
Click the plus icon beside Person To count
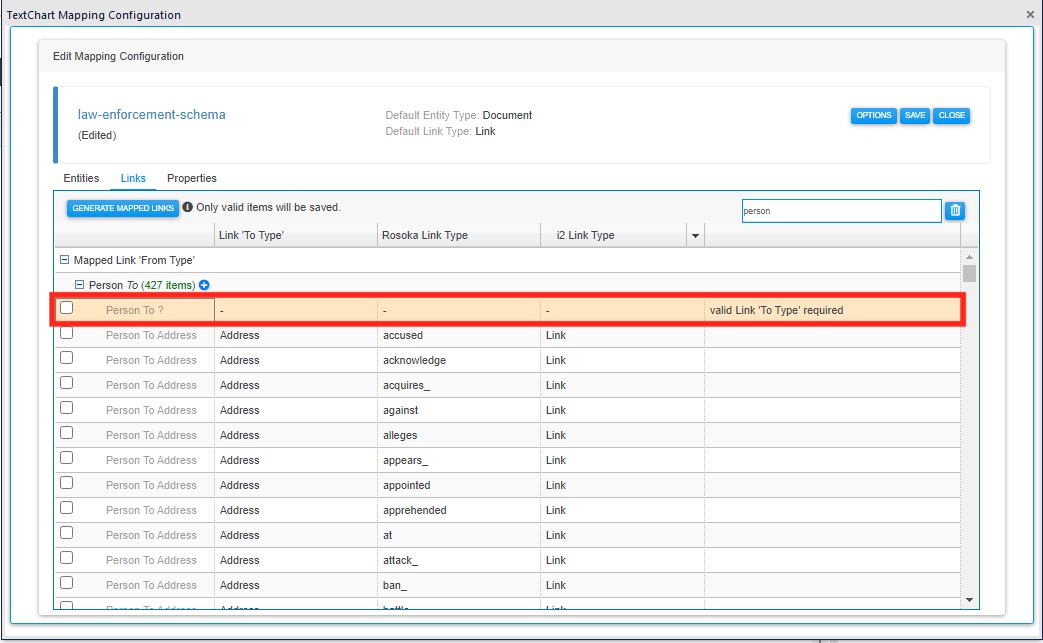click(x=205, y=285)
